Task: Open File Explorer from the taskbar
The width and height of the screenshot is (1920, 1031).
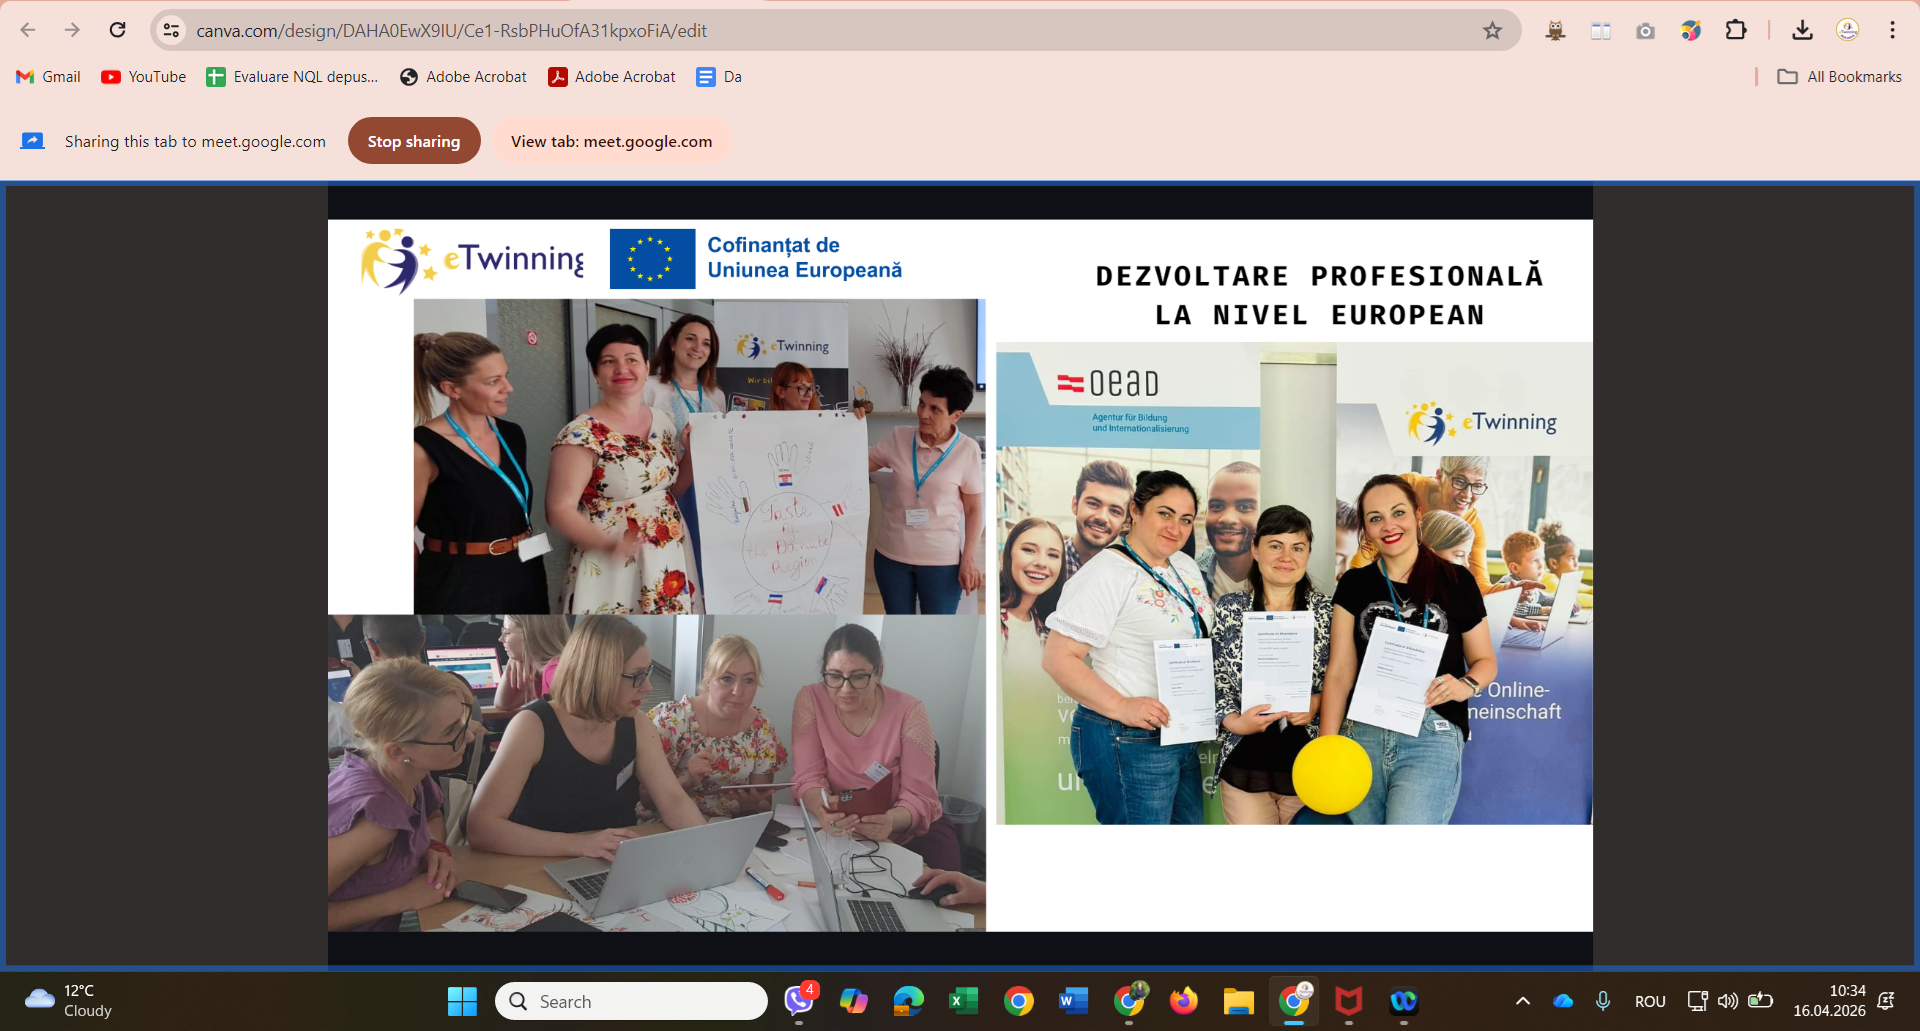Action: click(1238, 1001)
